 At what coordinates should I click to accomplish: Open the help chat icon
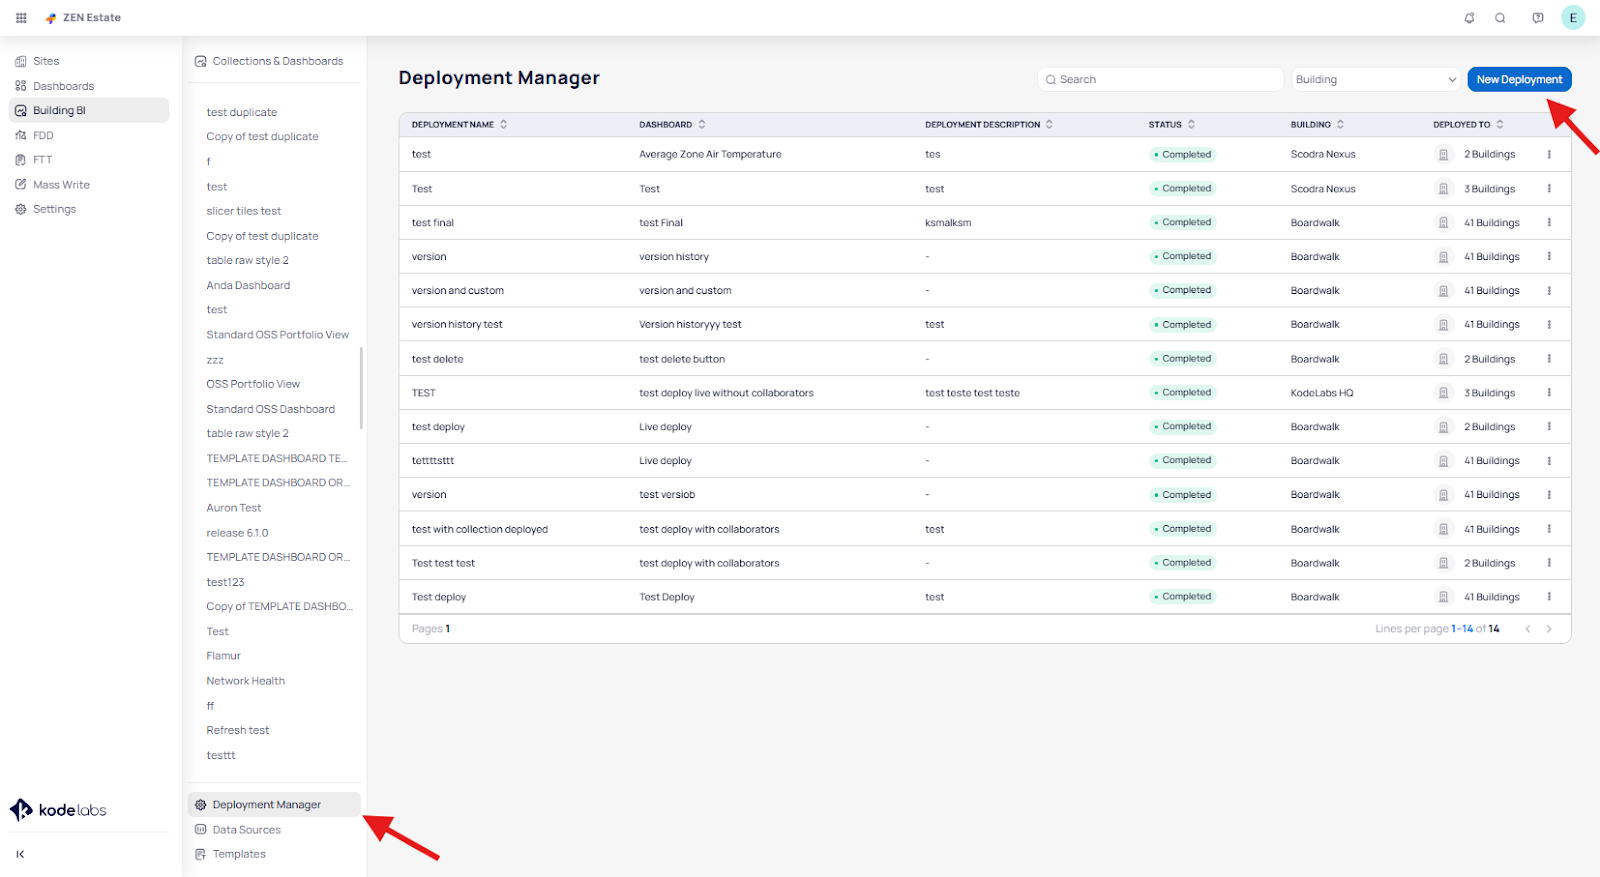coord(1538,18)
